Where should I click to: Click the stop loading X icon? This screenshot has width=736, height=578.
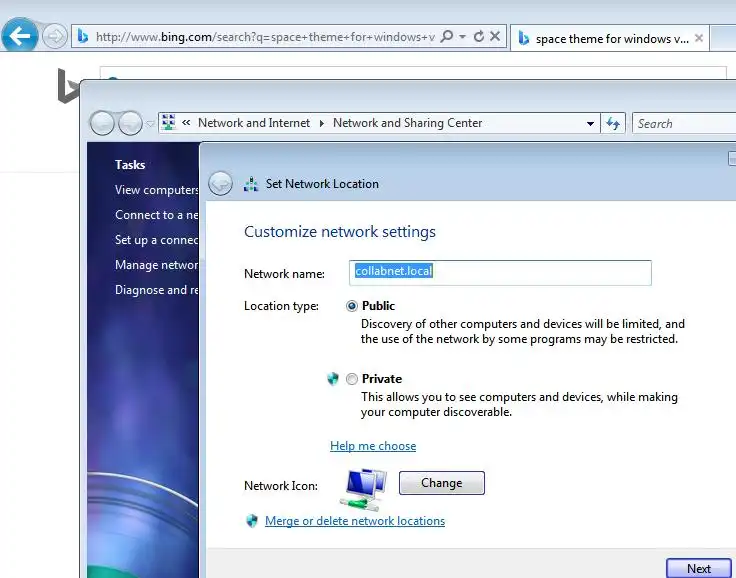(x=495, y=36)
